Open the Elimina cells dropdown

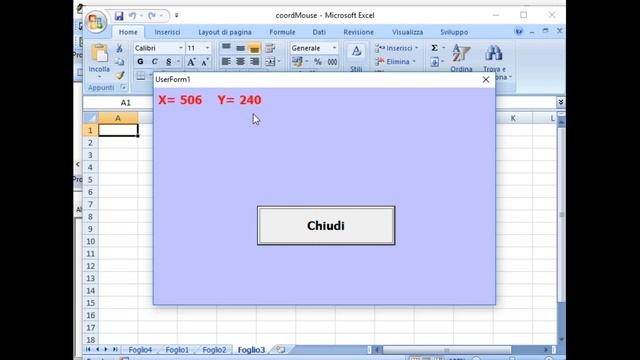pos(413,62)
